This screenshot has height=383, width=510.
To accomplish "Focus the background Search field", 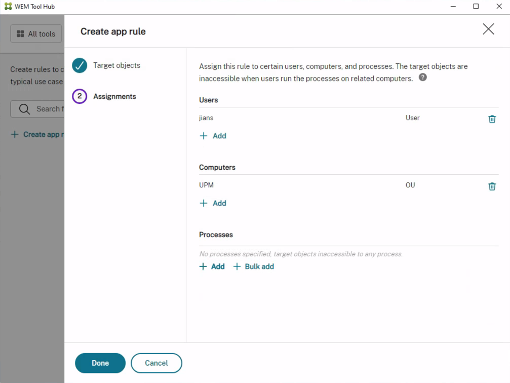I will (x=37, y=109).
